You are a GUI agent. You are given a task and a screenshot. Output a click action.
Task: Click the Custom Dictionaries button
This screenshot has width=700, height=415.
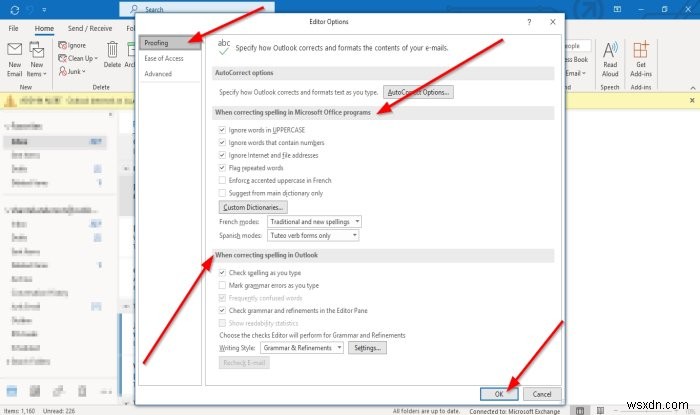point(253,208)
